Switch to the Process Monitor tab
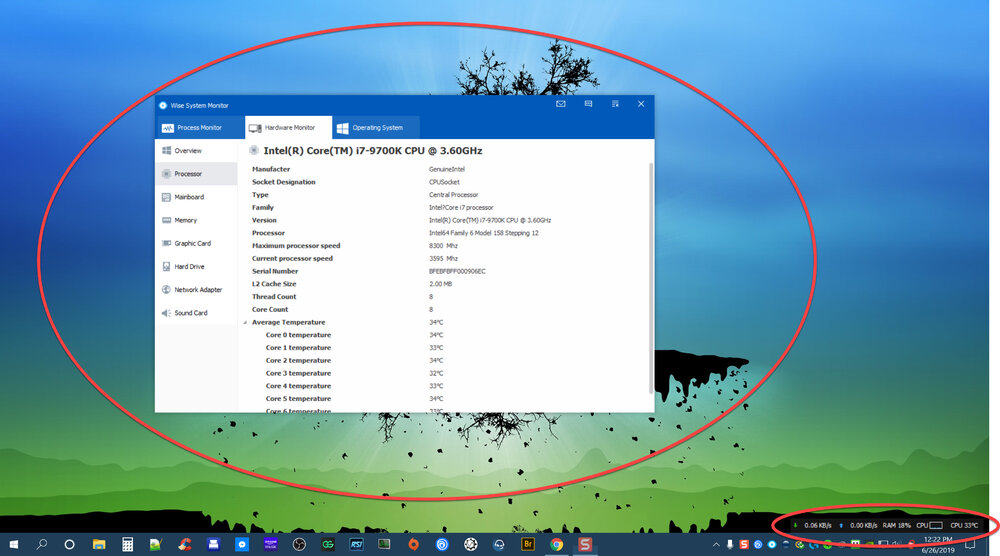Image resolution: width=1000 pixels, height=556 pixels. coord(200,128)
